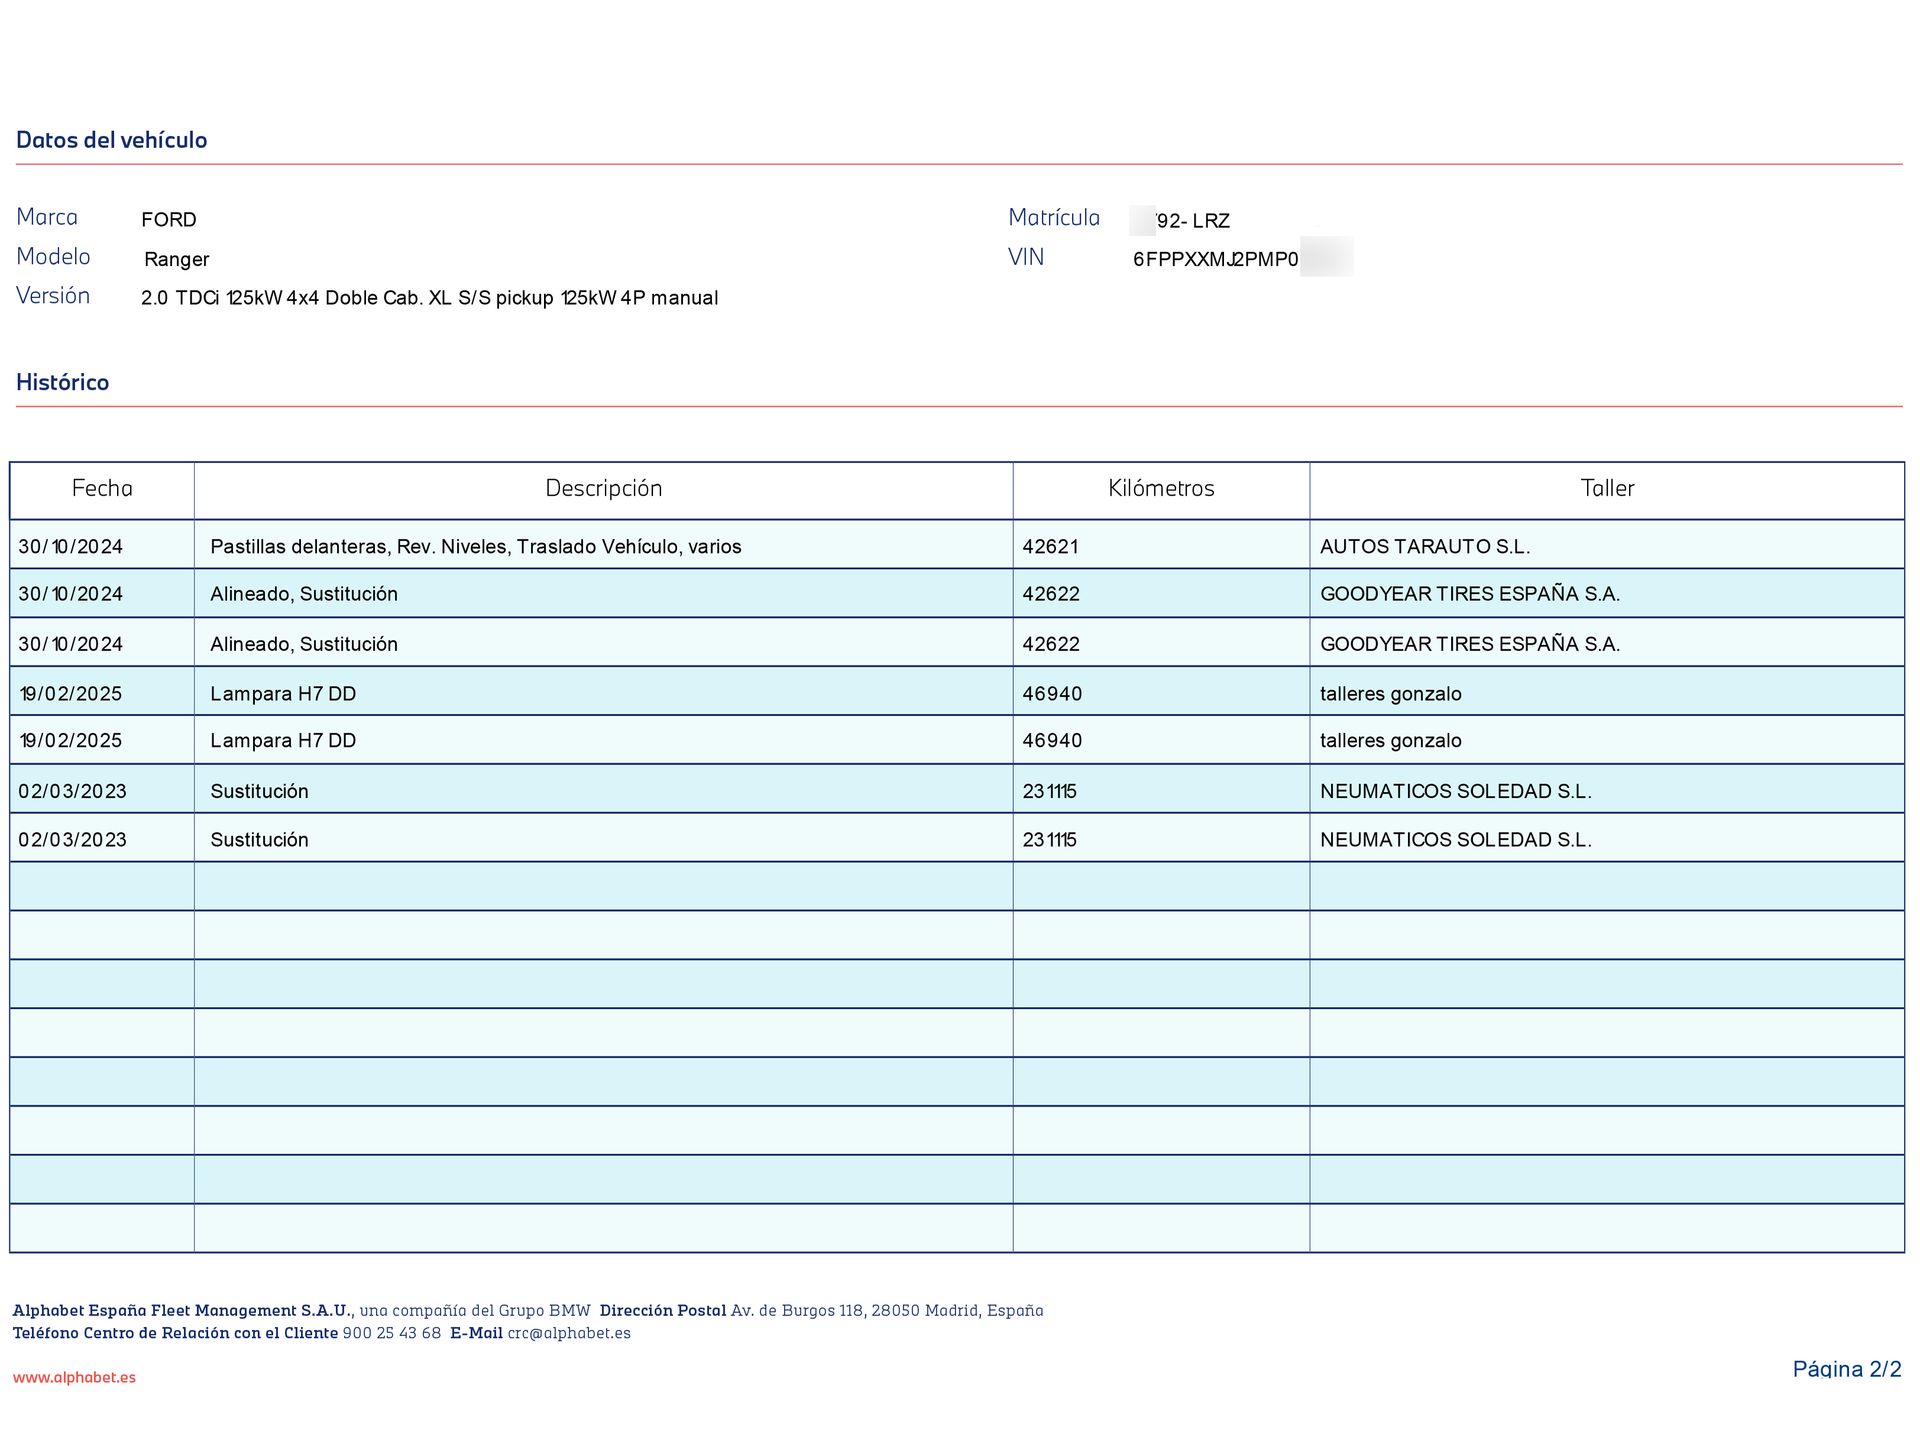The width and height of the screenshot is (1920, 1440).
Task: Select the brand value 'FORD'
Action: [x=169, y=220]
